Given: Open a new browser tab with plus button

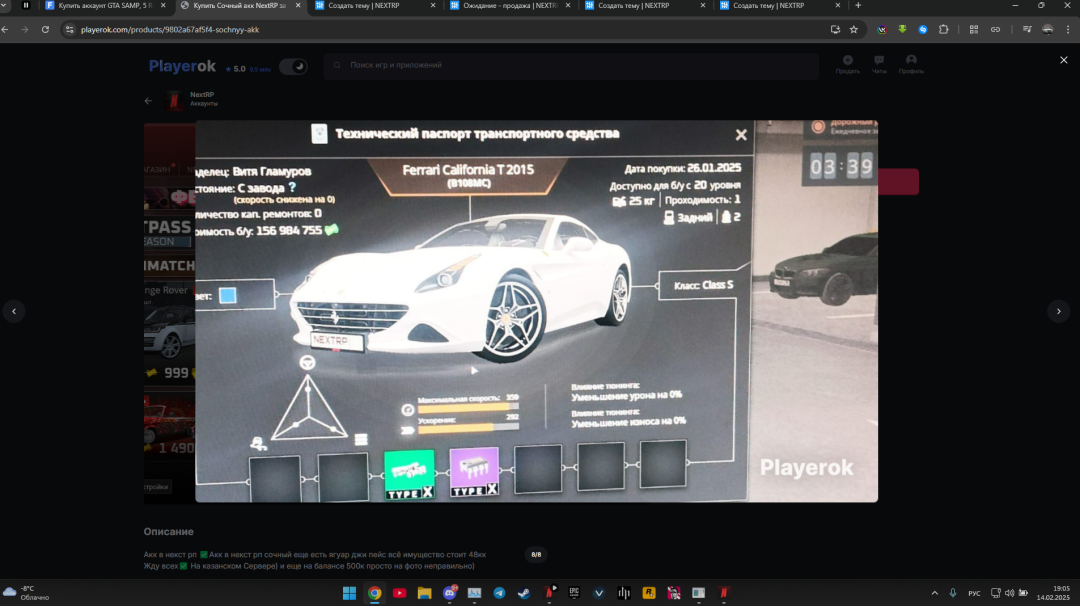Looking at the screenshot, I should pos(858,6).
